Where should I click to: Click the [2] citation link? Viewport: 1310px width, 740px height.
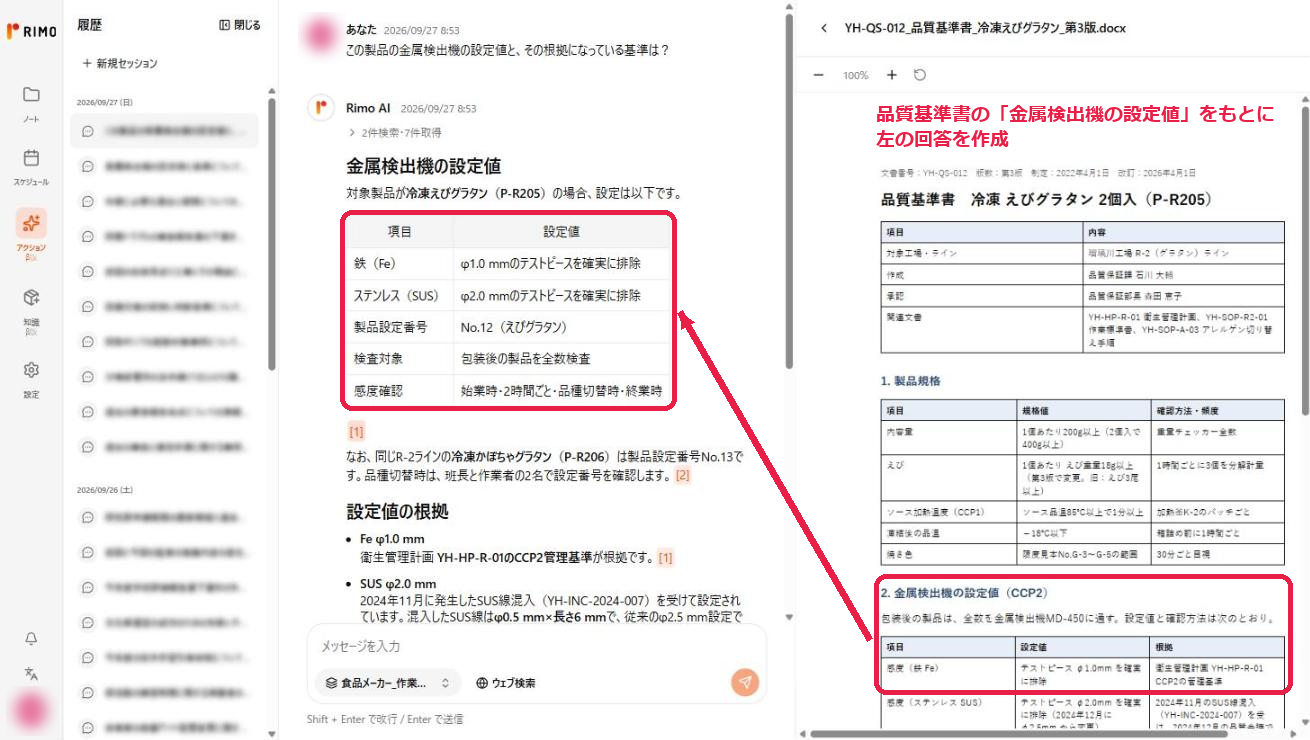(x=683, y=476)
